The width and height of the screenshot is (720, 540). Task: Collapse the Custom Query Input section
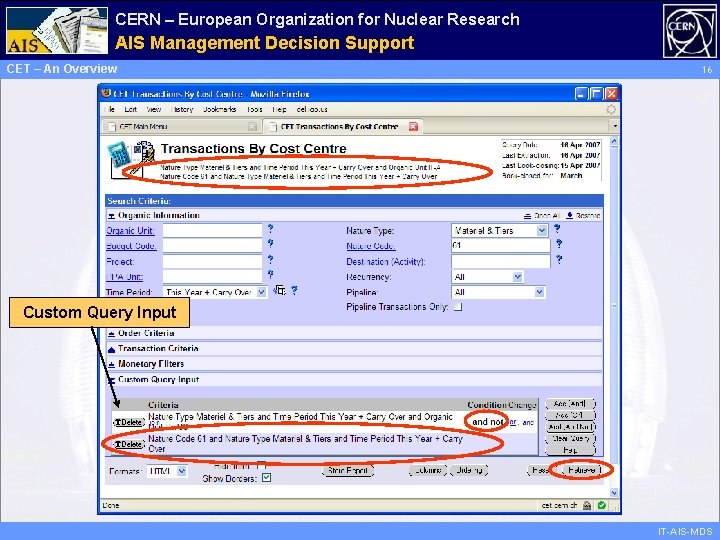(x=111, y=380)
